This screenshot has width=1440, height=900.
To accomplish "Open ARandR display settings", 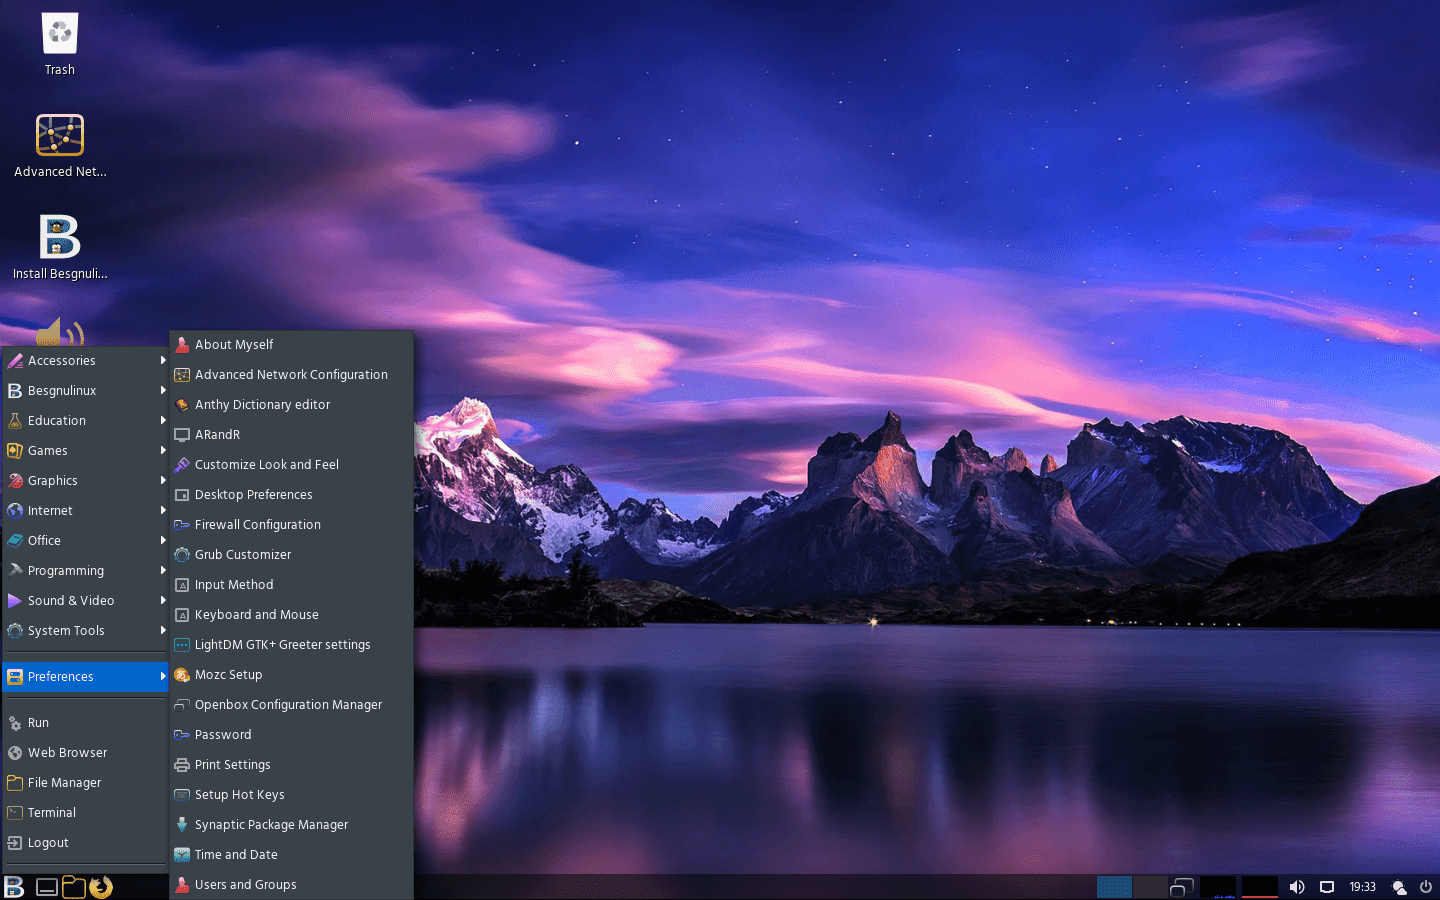I will [292, 435].
